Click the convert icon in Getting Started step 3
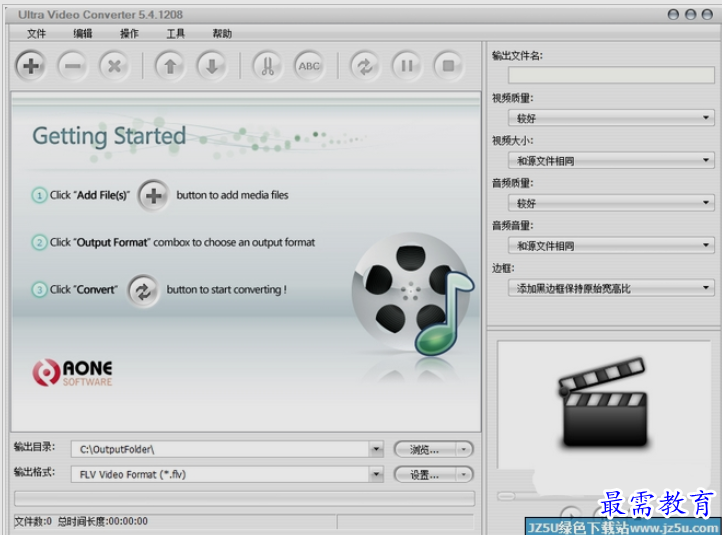The height and width of the screenshot is (535, 722). [x=143, y=291]
